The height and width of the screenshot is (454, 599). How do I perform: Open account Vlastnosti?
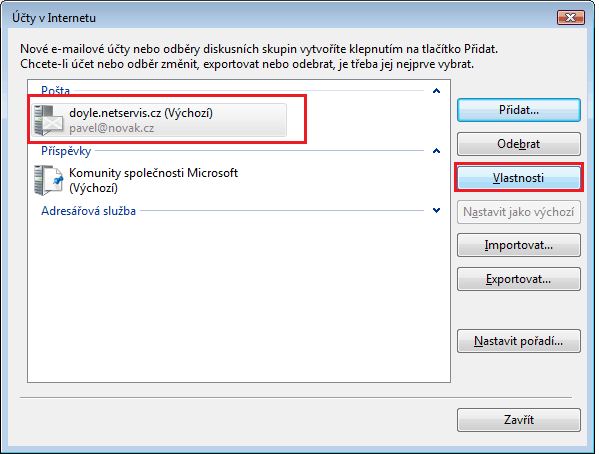coord(519,178)
